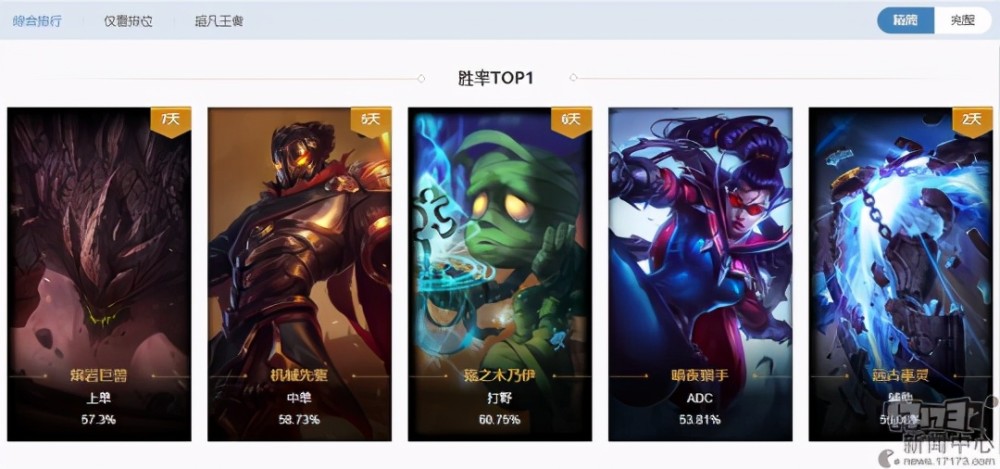The width and height of the screenshot is (1000, 469).
Task: Switch to the third top navigation tab
Action: coord(219,20)
